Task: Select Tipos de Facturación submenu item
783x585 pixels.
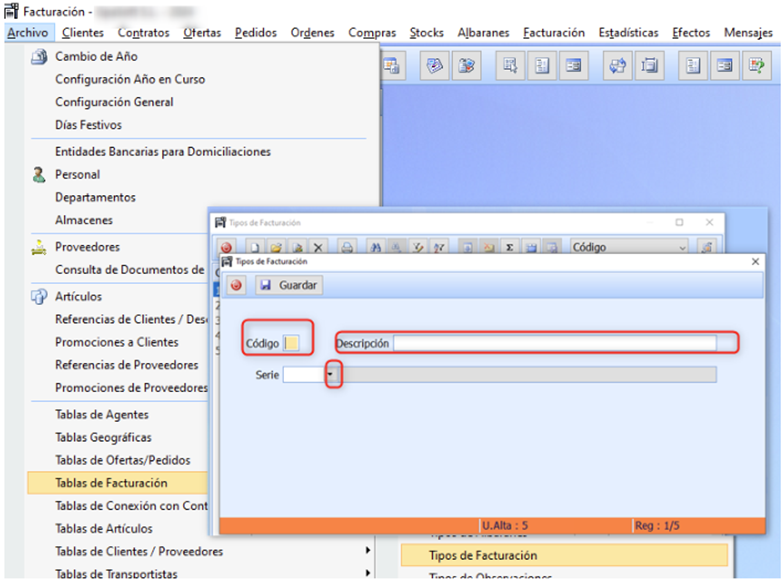Action: [x=483, y=555]
